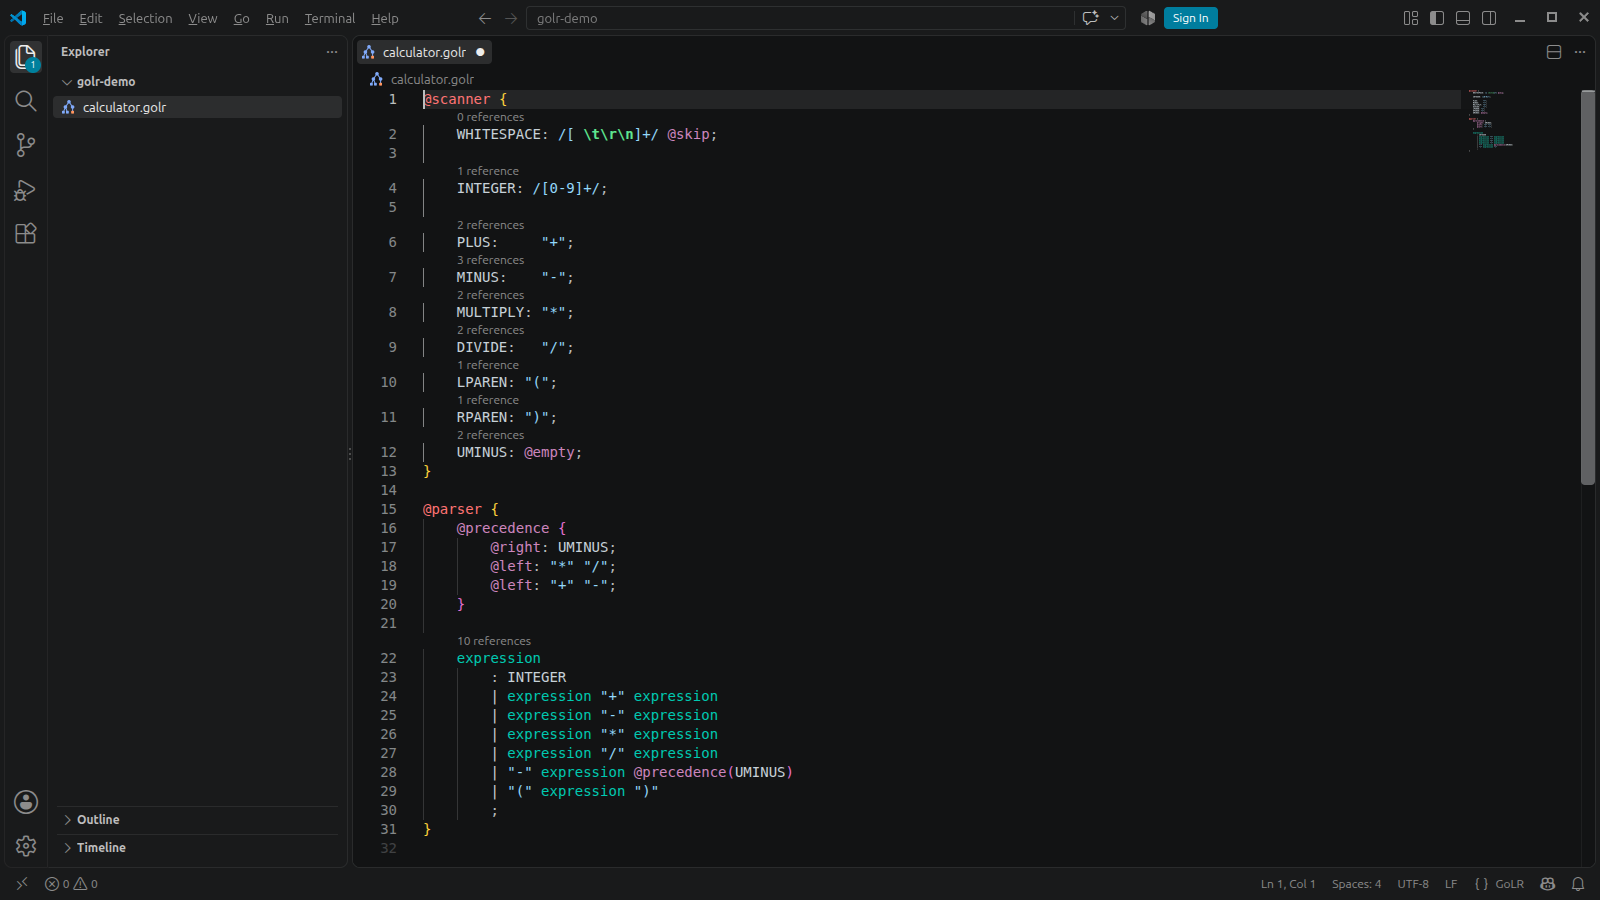
Task: Go forward with the right arrow
Action: 511,18
